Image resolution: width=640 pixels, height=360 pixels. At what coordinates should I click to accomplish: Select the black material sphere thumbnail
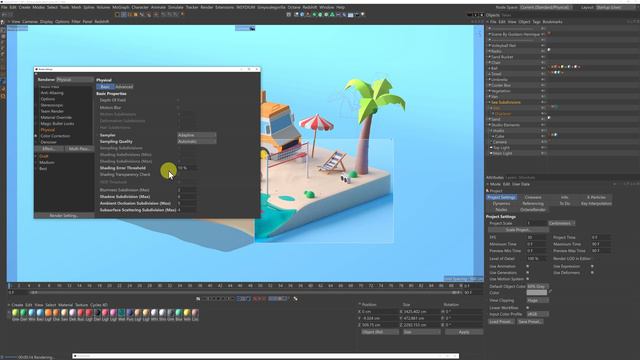(97, 313)
